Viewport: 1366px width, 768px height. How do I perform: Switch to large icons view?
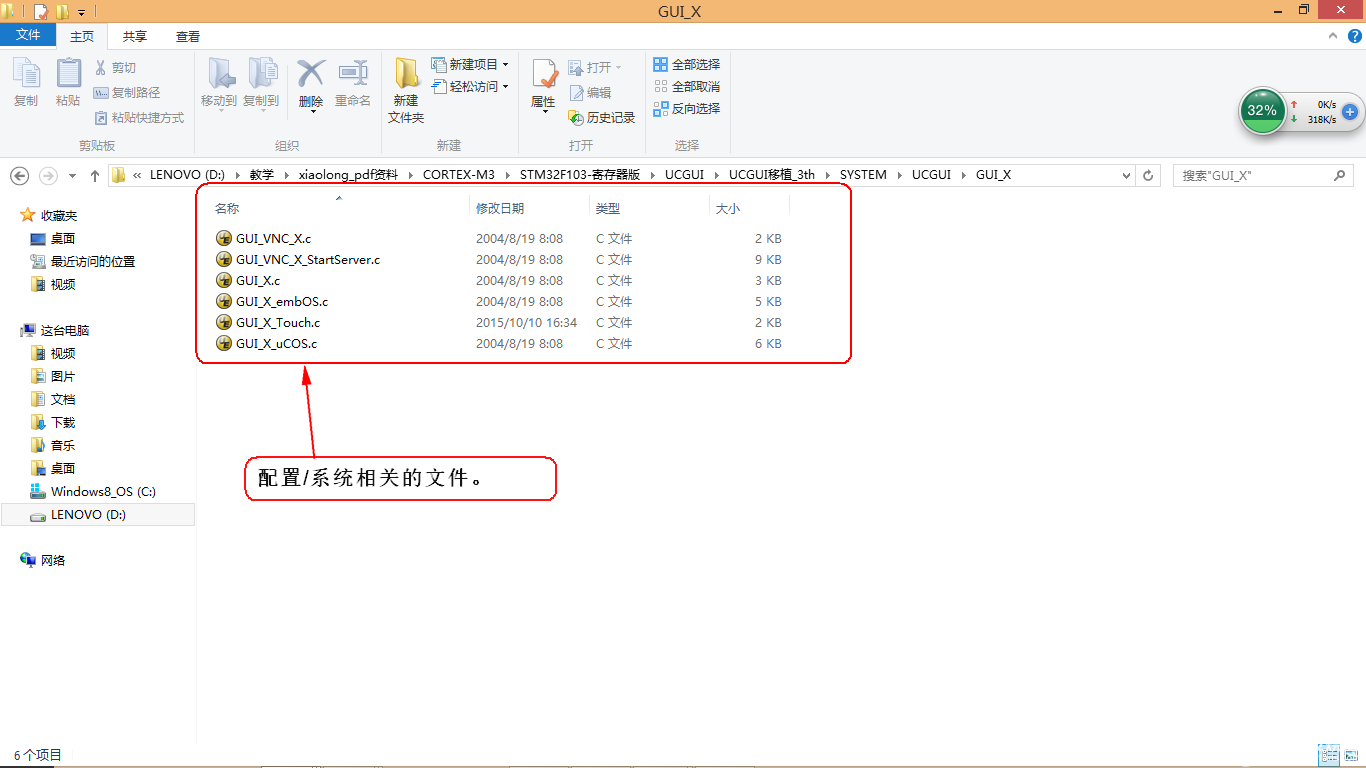coord(1352,755)
